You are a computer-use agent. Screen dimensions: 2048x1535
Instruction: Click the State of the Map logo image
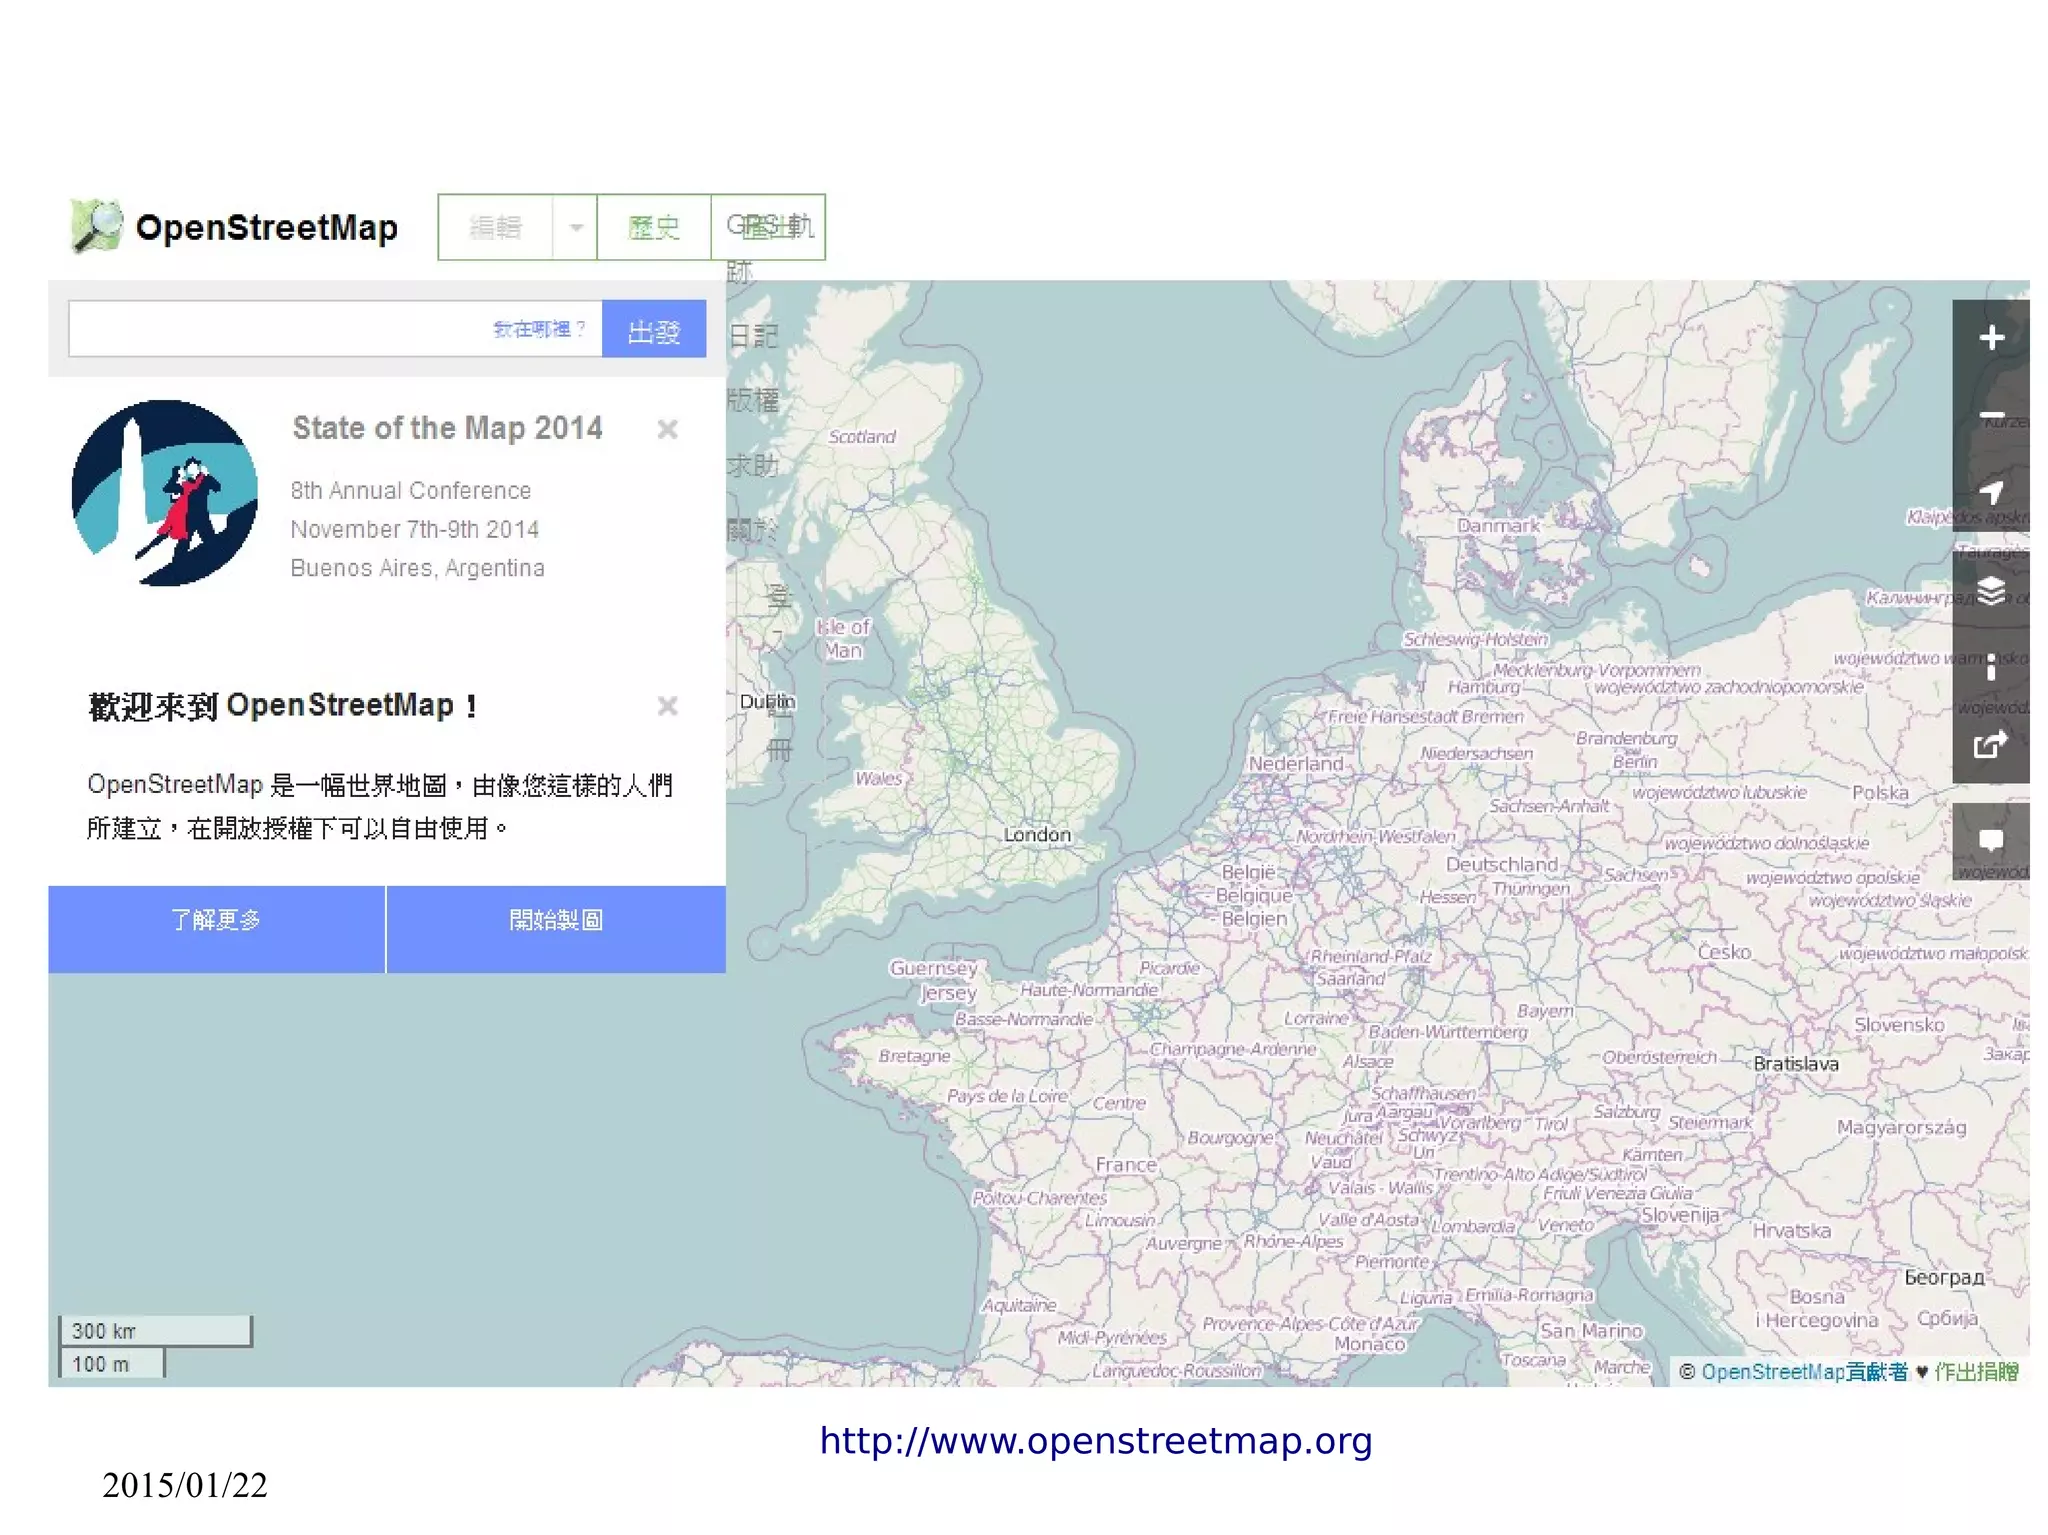[165, 493]
